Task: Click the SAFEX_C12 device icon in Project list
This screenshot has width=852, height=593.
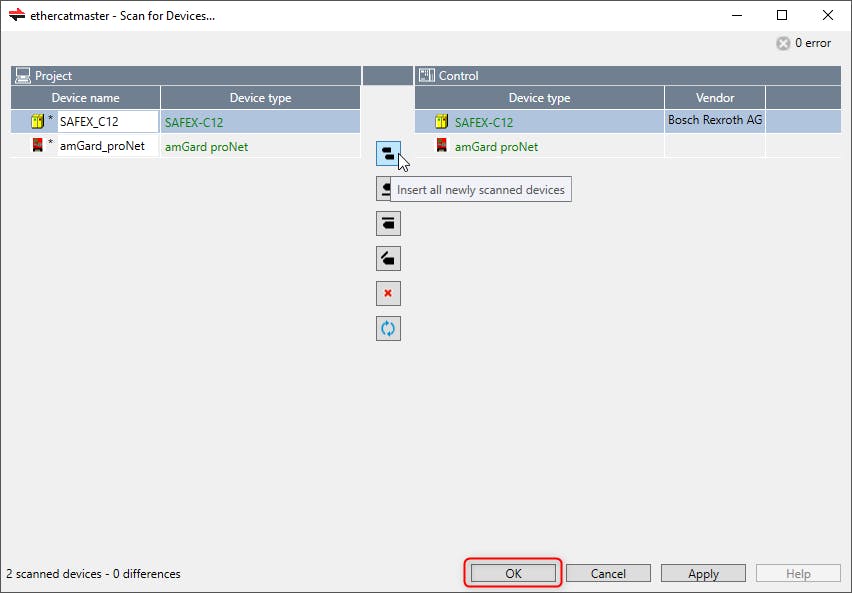Action: click(x=37, y=121)
